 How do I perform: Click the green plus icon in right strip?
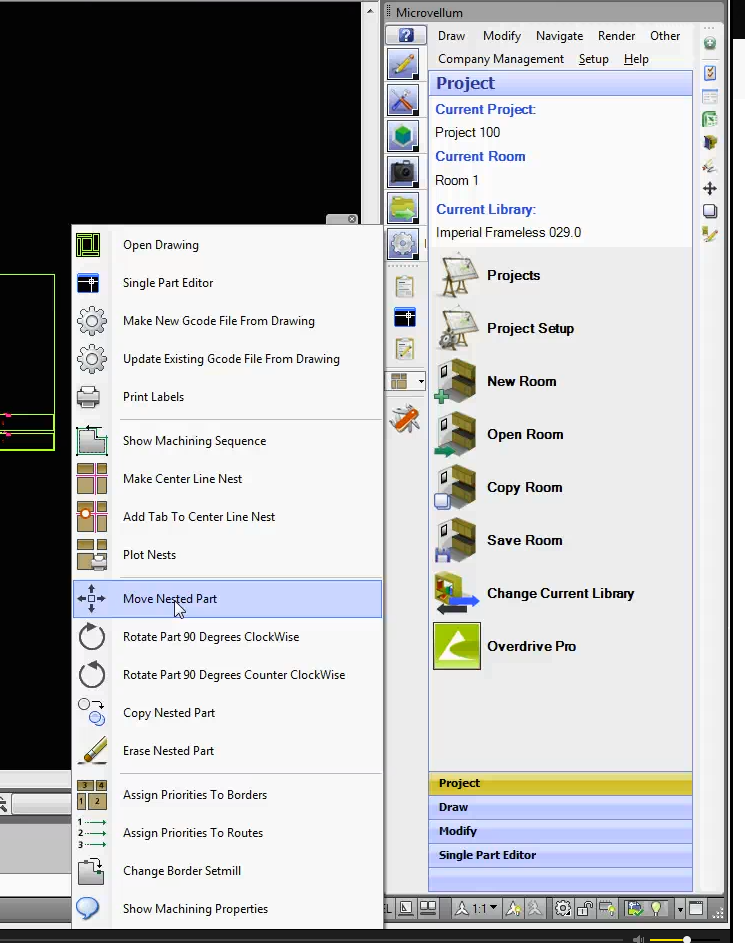click(x=710, y=43)
